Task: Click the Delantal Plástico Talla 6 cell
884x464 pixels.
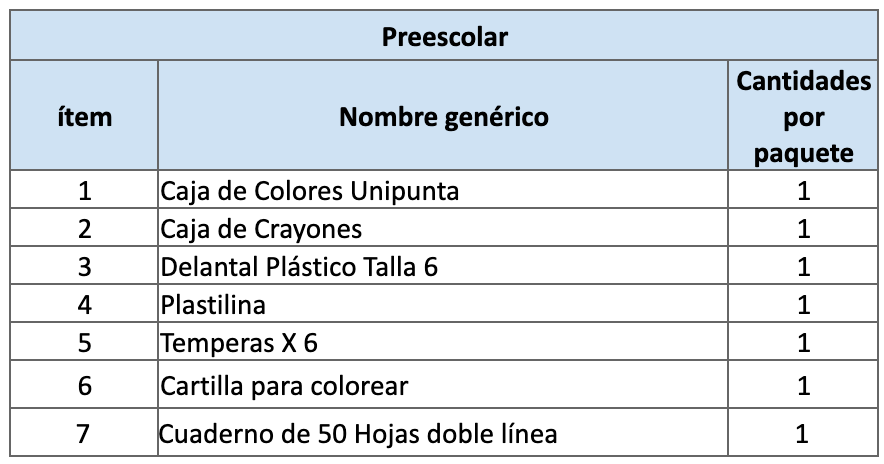Action: pyautogui.click(x=299, y=267)
